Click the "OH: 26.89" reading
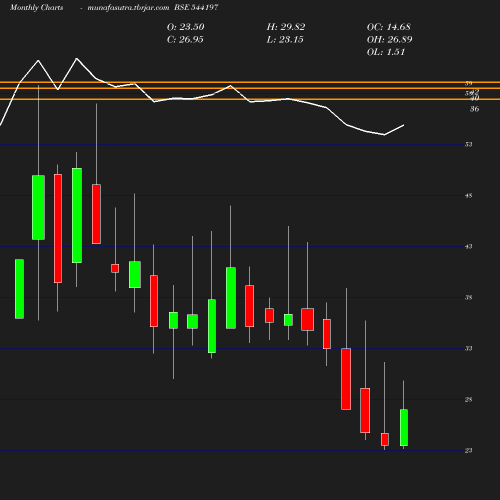500x500 pixels. pos(389,39)
